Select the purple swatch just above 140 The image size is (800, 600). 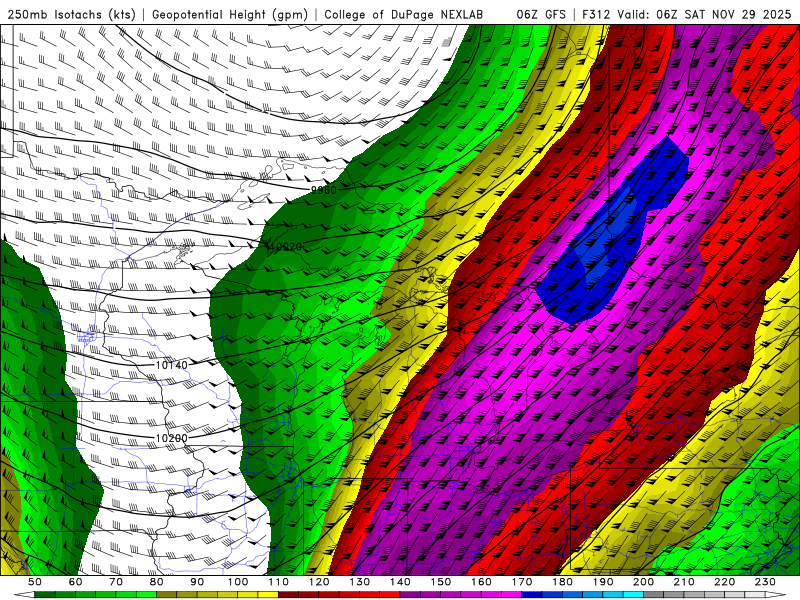[x=410, y=595]
